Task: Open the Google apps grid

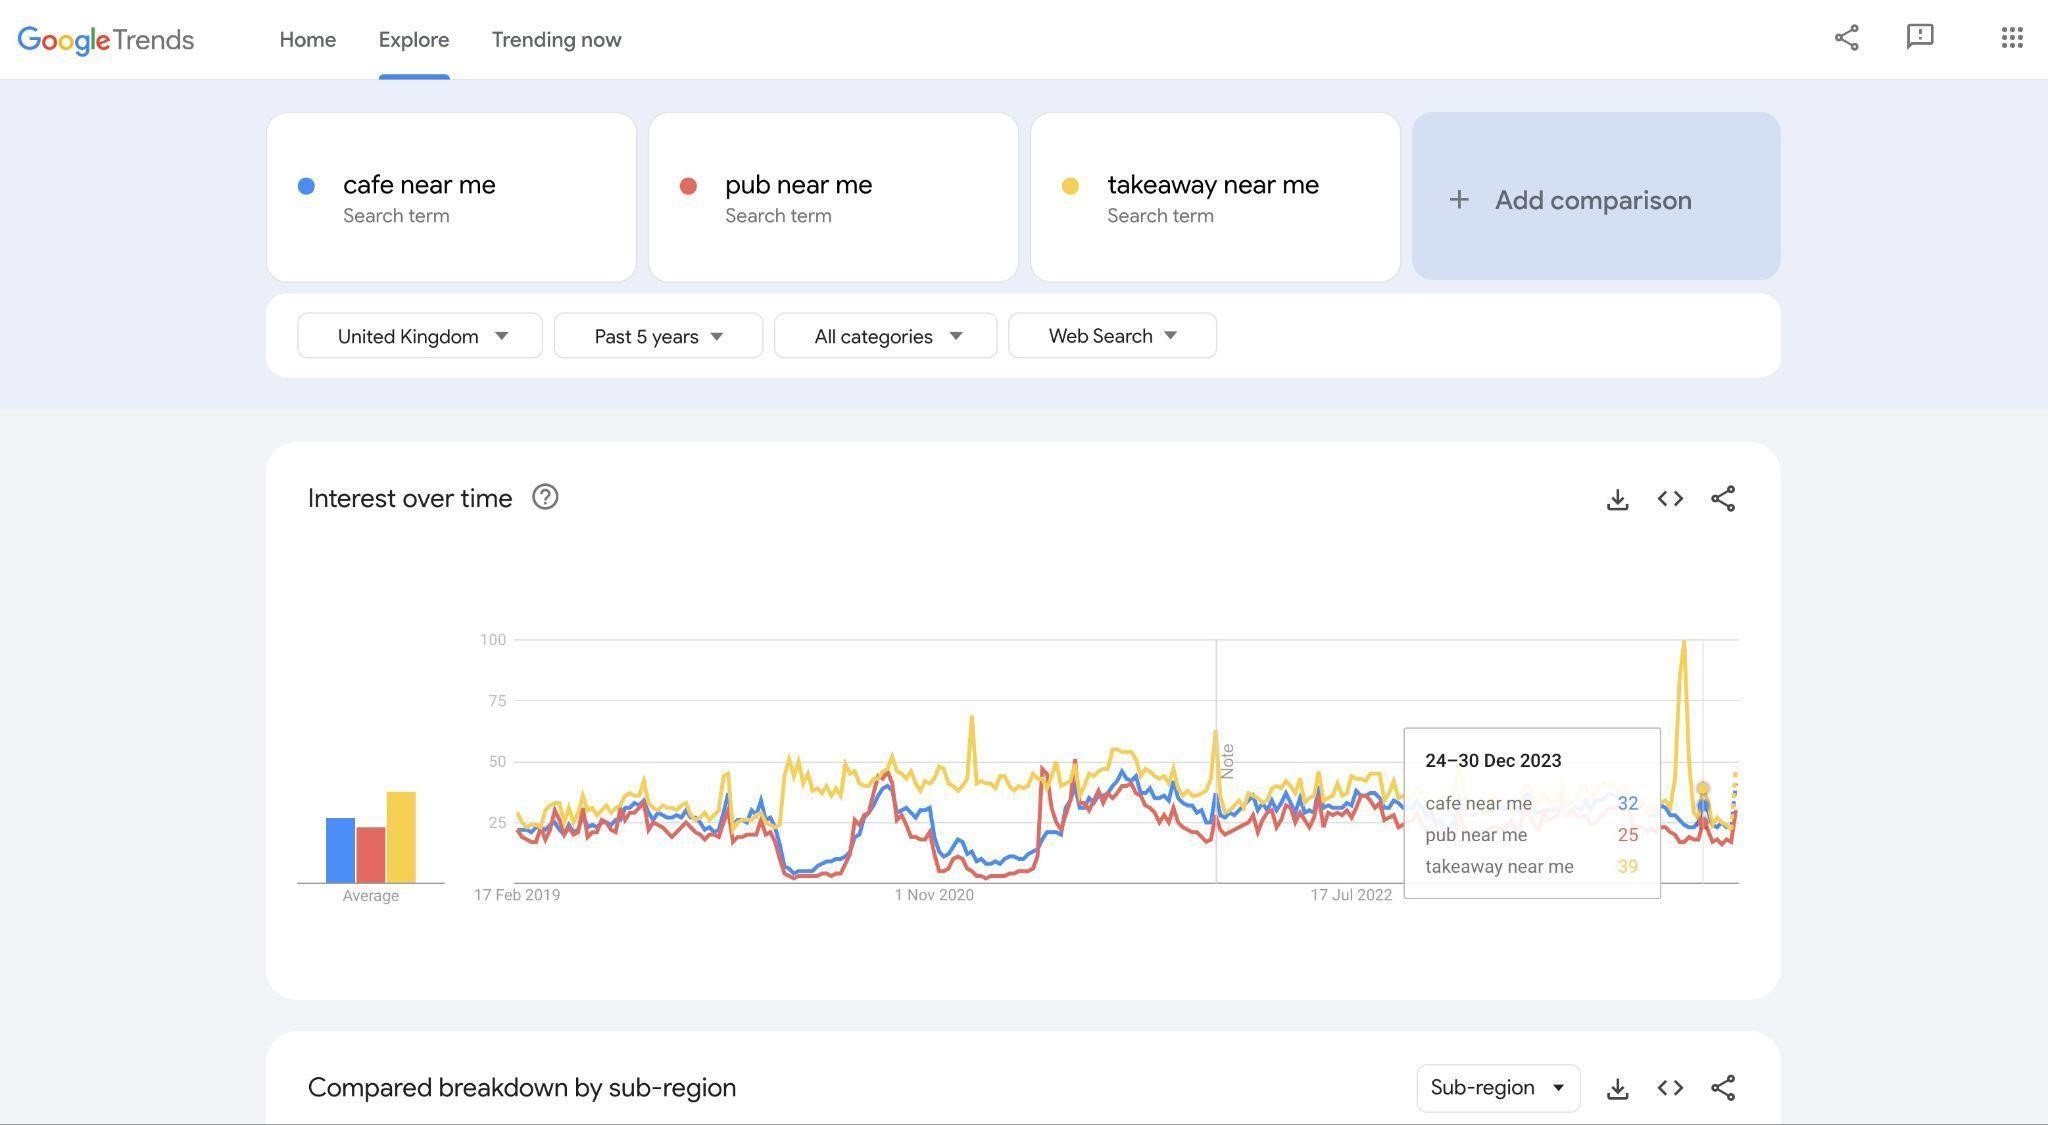Action: pyautogui.click(x=2011, y=37)
